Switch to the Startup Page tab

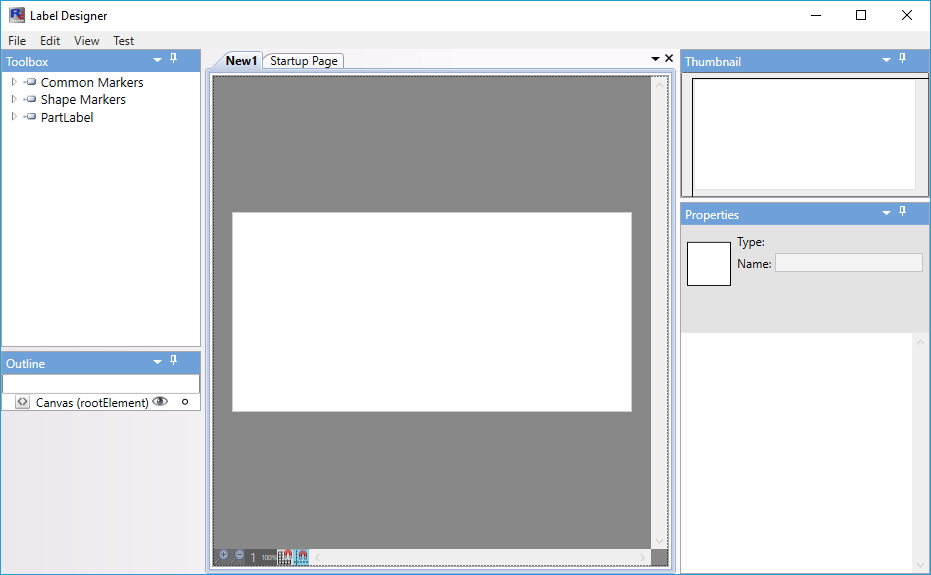tap(303, 61)
